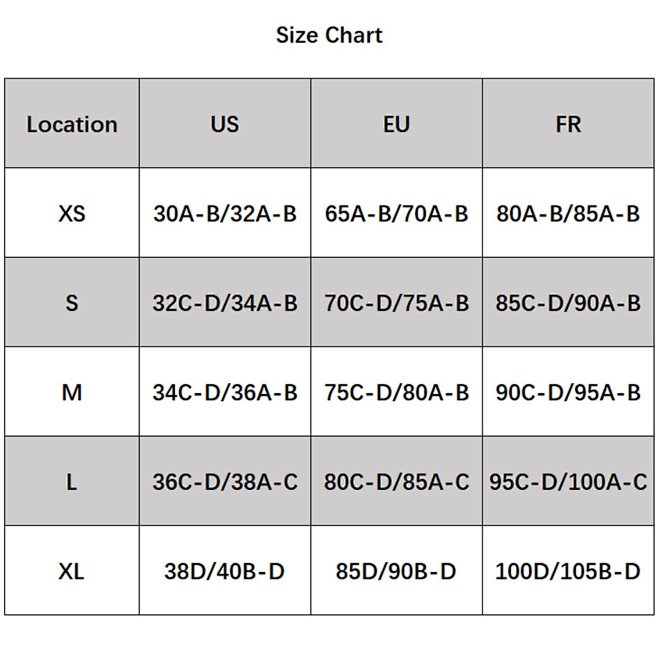The height and width of the screenshot is (658, 658).
Task: Click the 38D/40B-D cell
Action: coord(225,572)
